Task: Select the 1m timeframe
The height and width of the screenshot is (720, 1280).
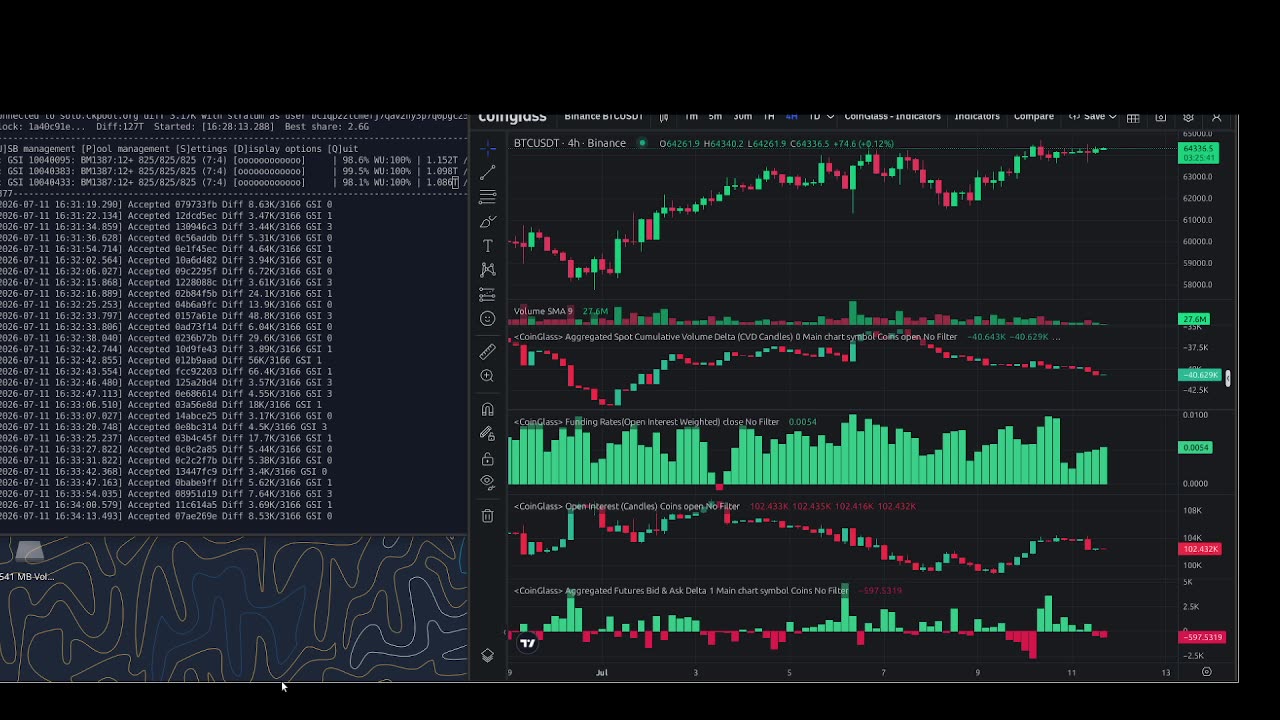Action: (691, 117)
